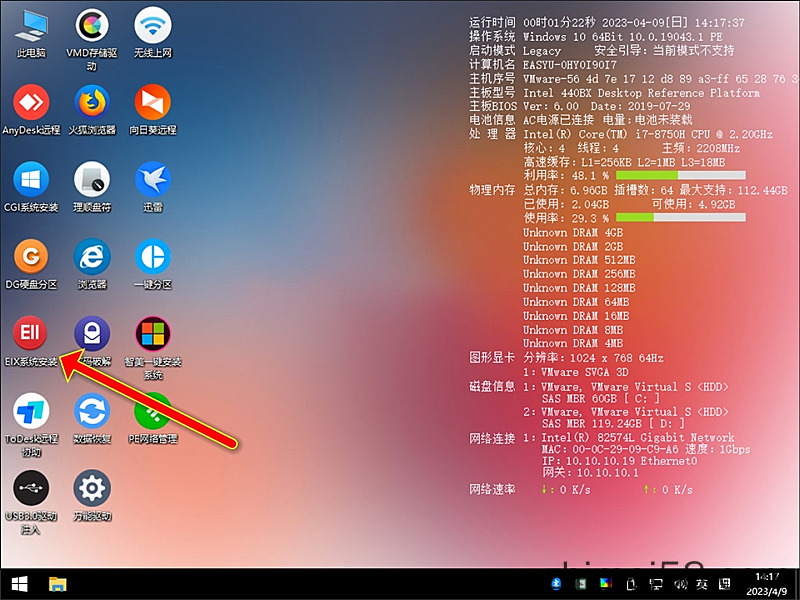Launch 一键分区 partition shortcut
800x600 pixels.
tap(153, 264)
